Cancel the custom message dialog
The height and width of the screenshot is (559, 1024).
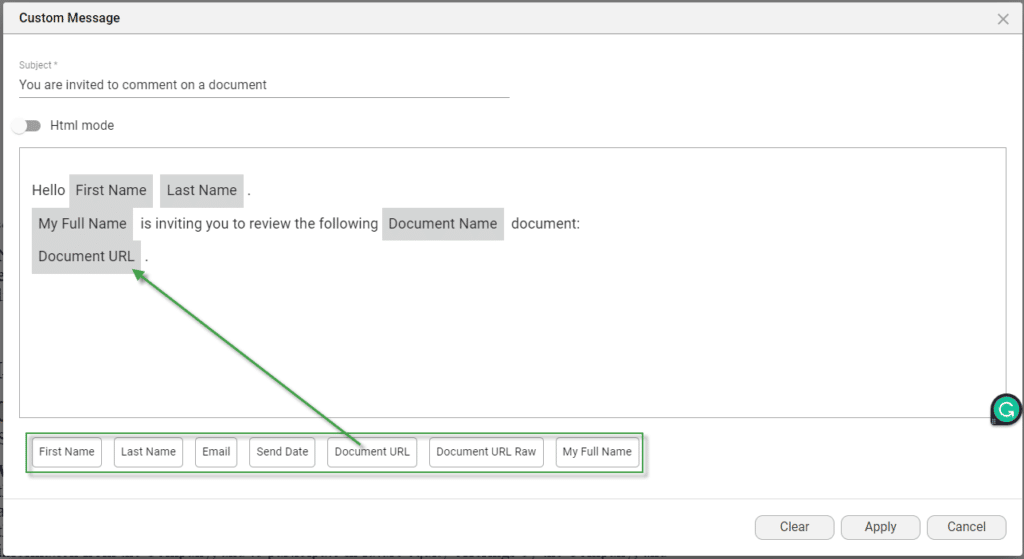966,527
